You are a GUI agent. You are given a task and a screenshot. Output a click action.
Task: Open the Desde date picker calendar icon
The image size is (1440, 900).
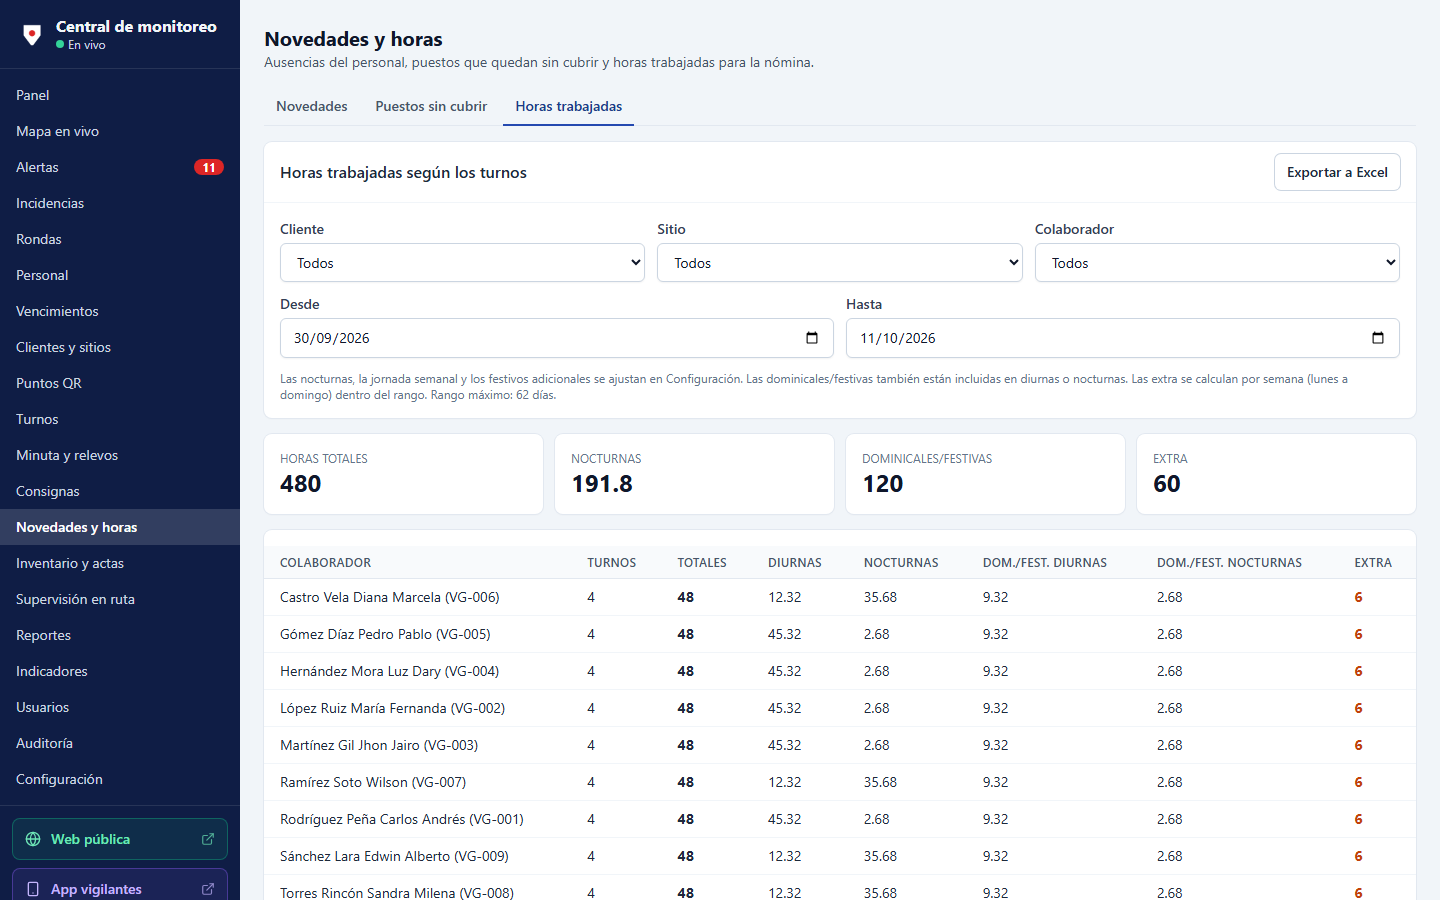tap(812, 338)
